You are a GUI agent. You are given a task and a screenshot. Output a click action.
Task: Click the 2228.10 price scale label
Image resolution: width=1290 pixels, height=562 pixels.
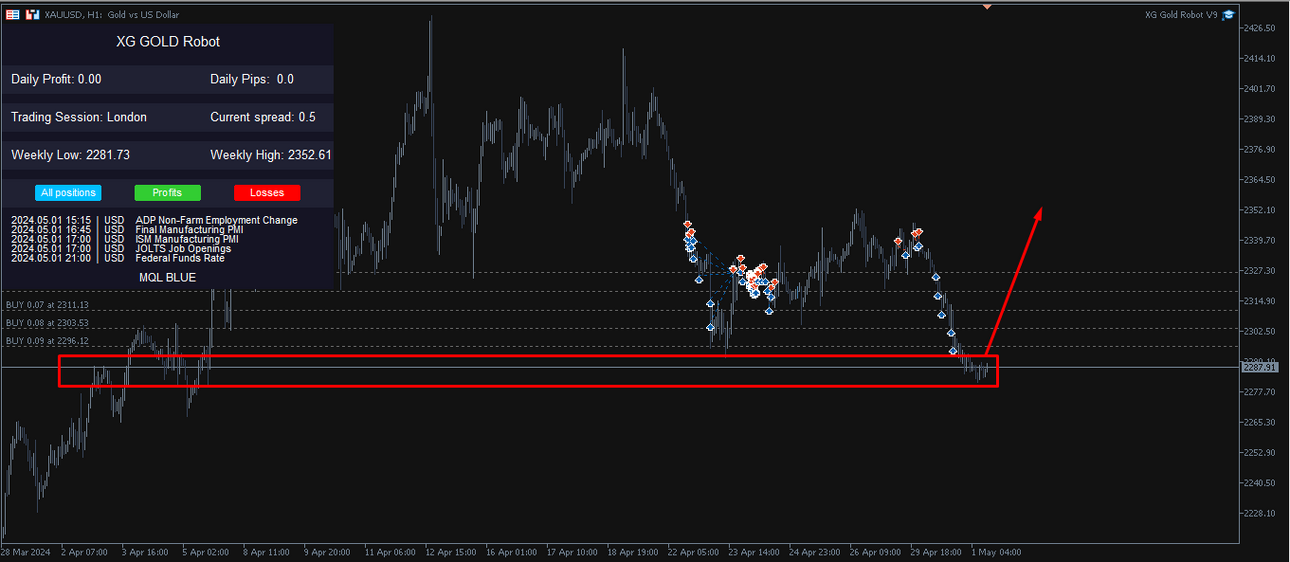click(x=1259, y=513)
